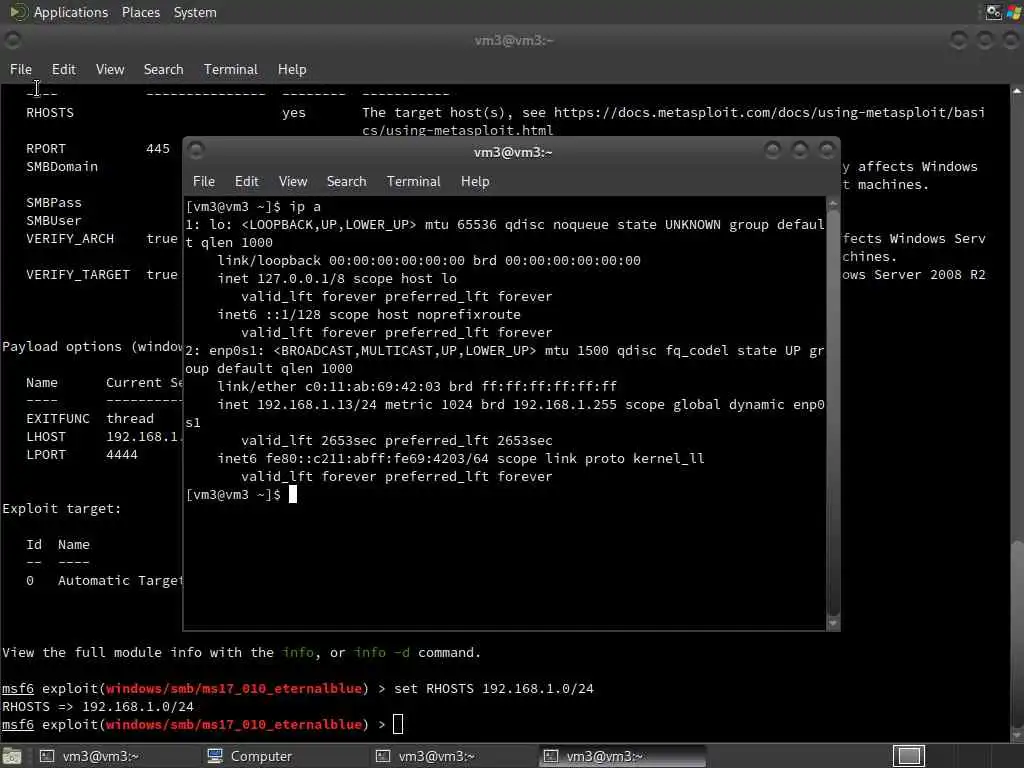Click Computer icon in taskbar entry
Image resolution: width=1024 pixels, height=768 pixels.
point(215,756)
